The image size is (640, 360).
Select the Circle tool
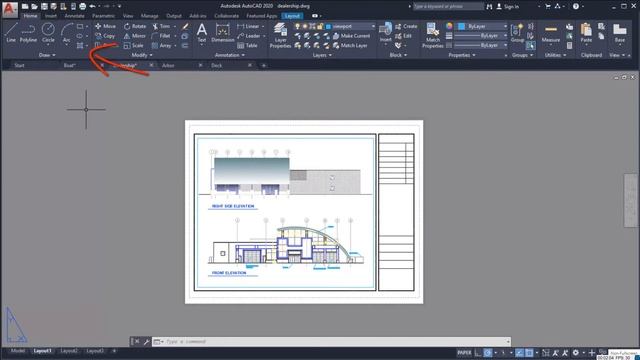coord(48,33)
